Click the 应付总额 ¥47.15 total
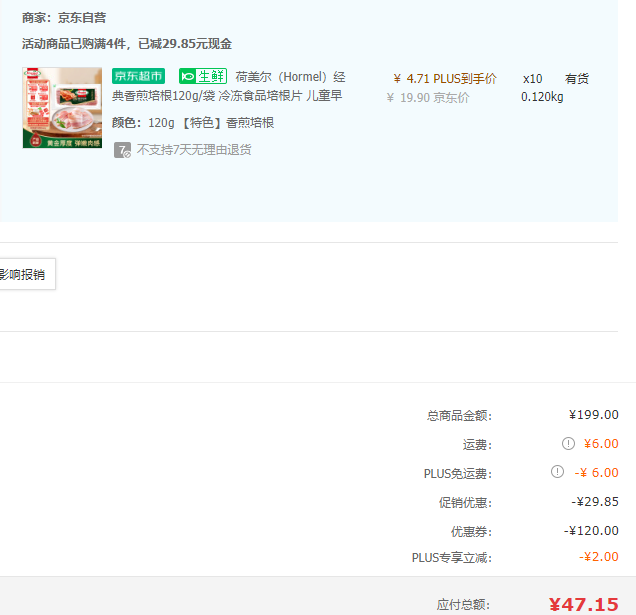Image resolution: width=636 pixels, height=615 pixels. tap(584, 604)
